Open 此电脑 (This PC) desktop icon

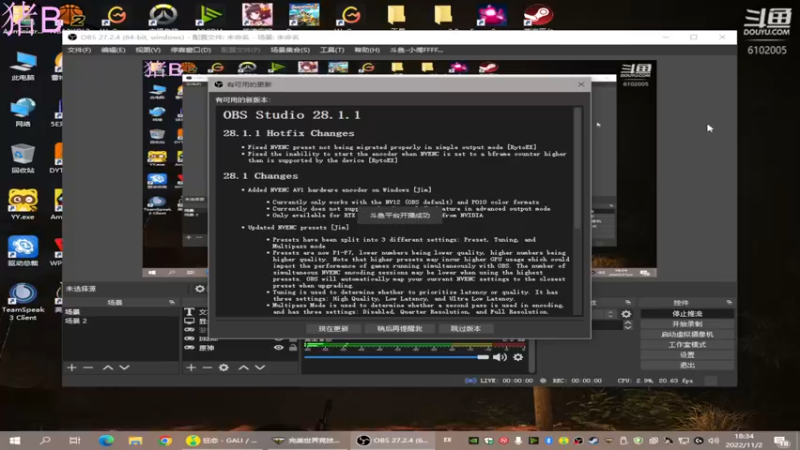coord(22,66)
